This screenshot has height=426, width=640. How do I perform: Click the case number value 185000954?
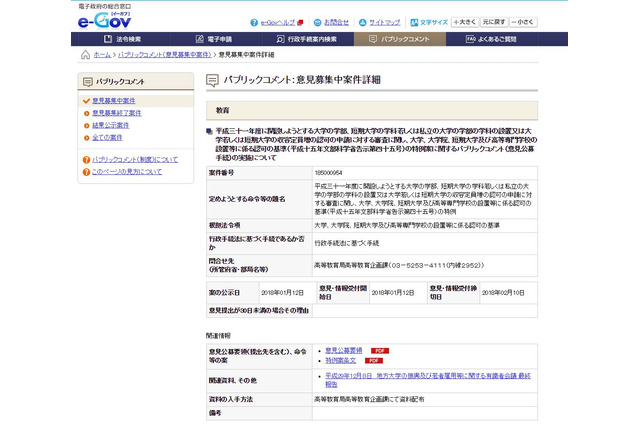tap(328, 173)
